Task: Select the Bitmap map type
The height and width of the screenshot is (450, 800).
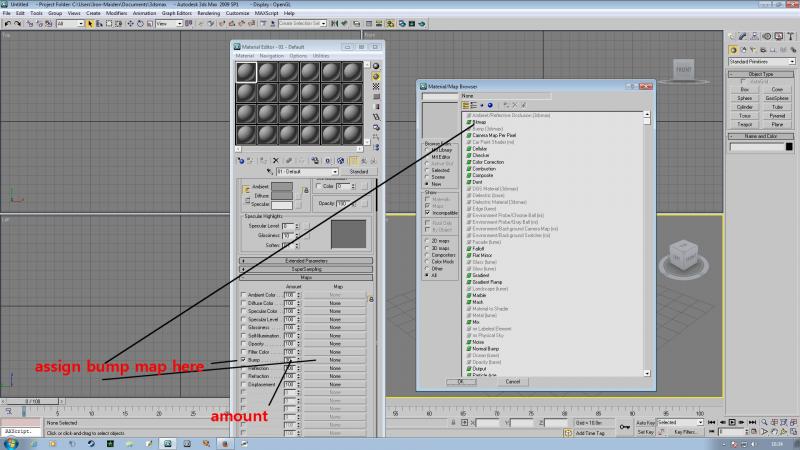Action: 479,122
